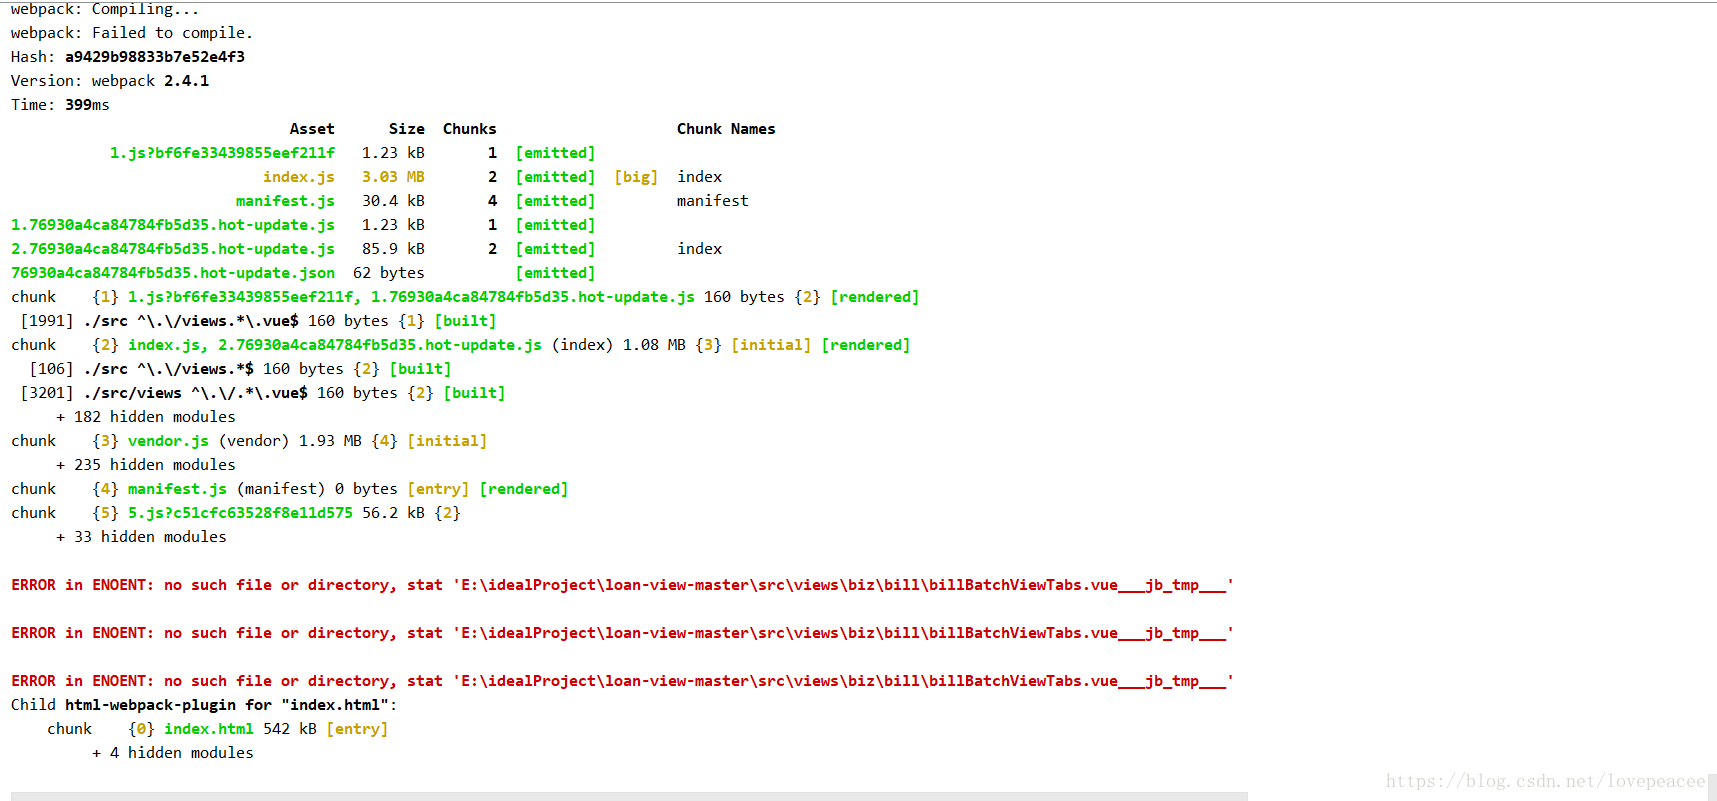Click the yellow index.js asset name
Viewport: 1717px width, 801px height.
pyautogui.click(x=299, y=177)
